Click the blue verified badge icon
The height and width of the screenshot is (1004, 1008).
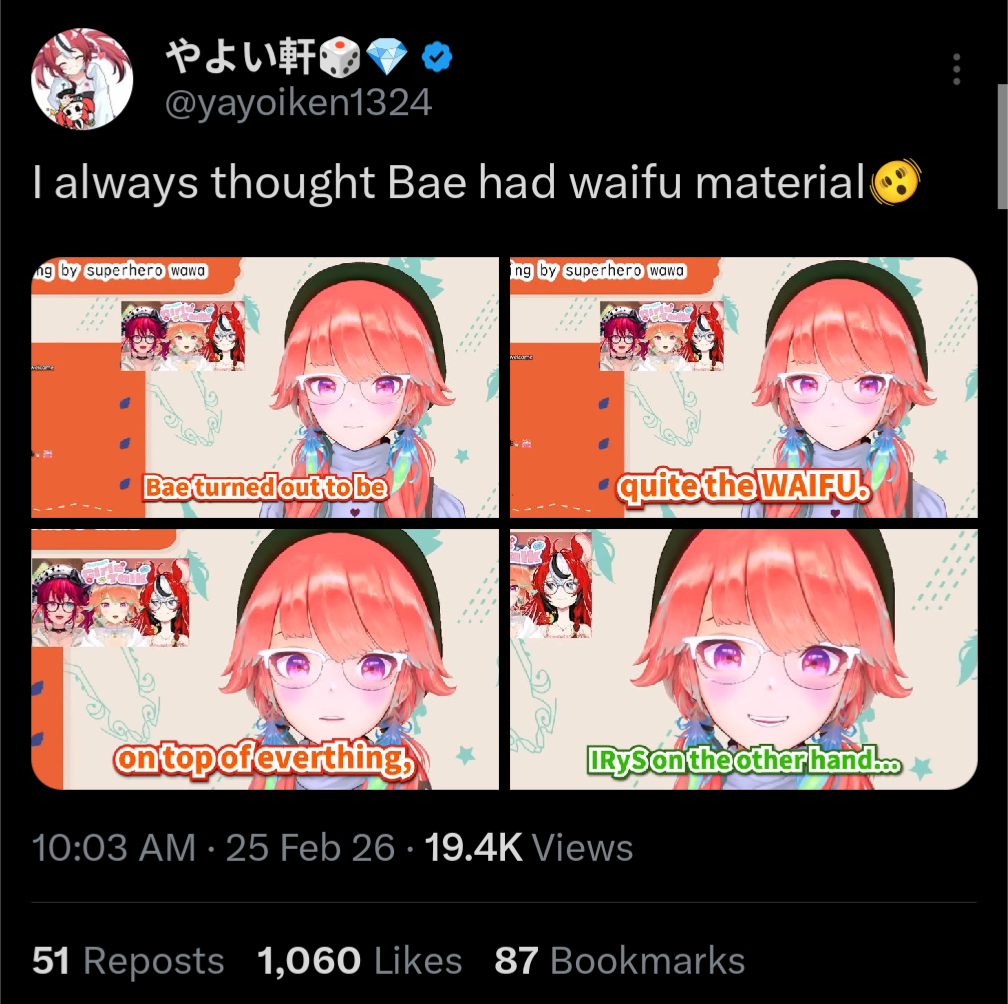coord(436,58)
